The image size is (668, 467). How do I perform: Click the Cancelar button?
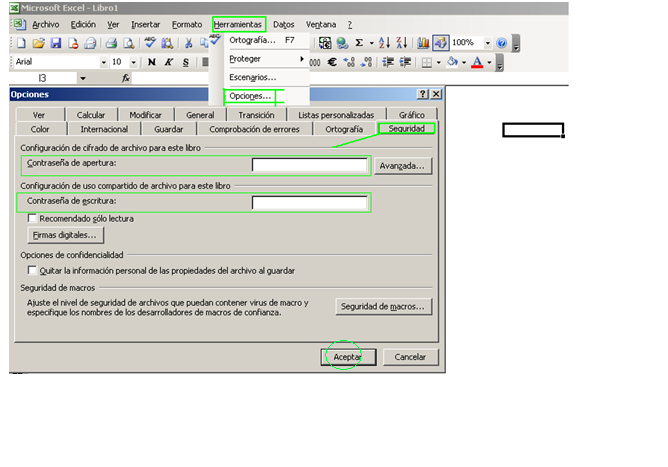coord(410,357)
